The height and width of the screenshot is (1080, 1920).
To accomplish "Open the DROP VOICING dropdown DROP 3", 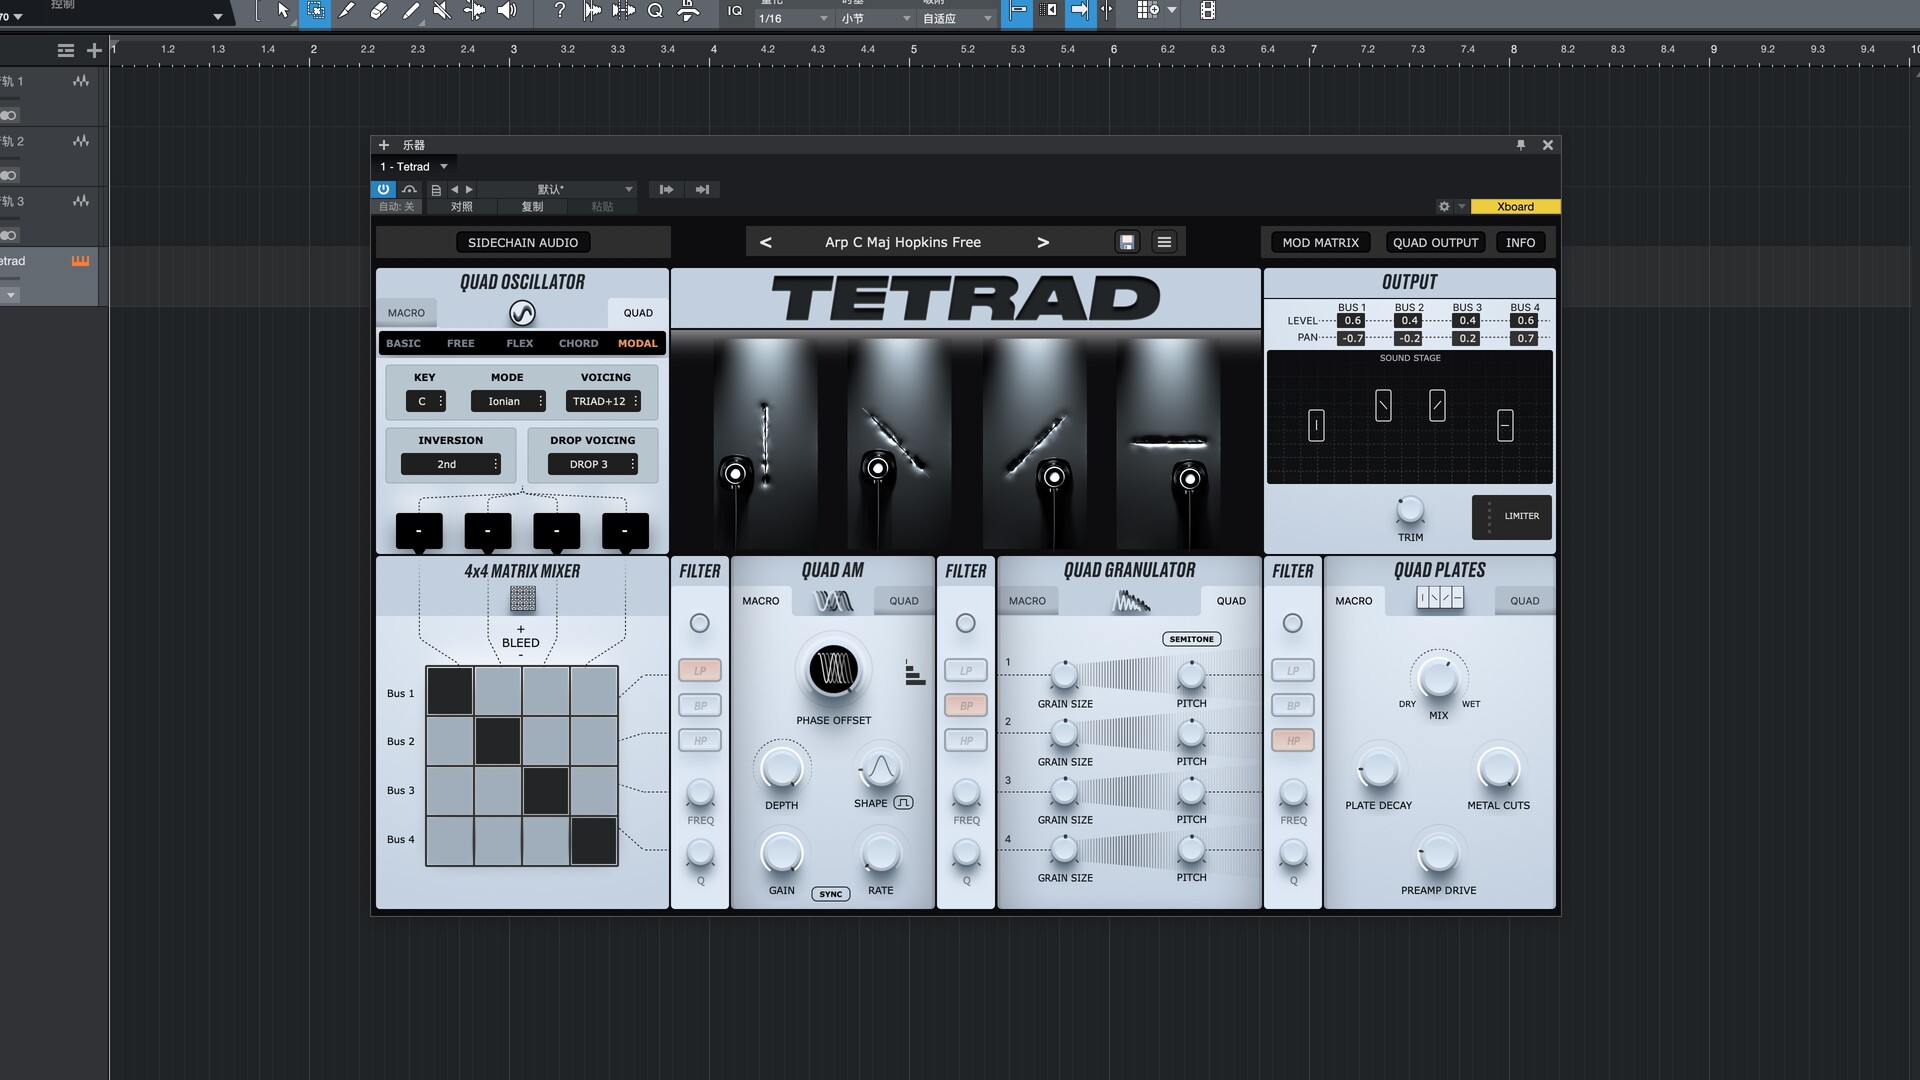I will [593, 464].
